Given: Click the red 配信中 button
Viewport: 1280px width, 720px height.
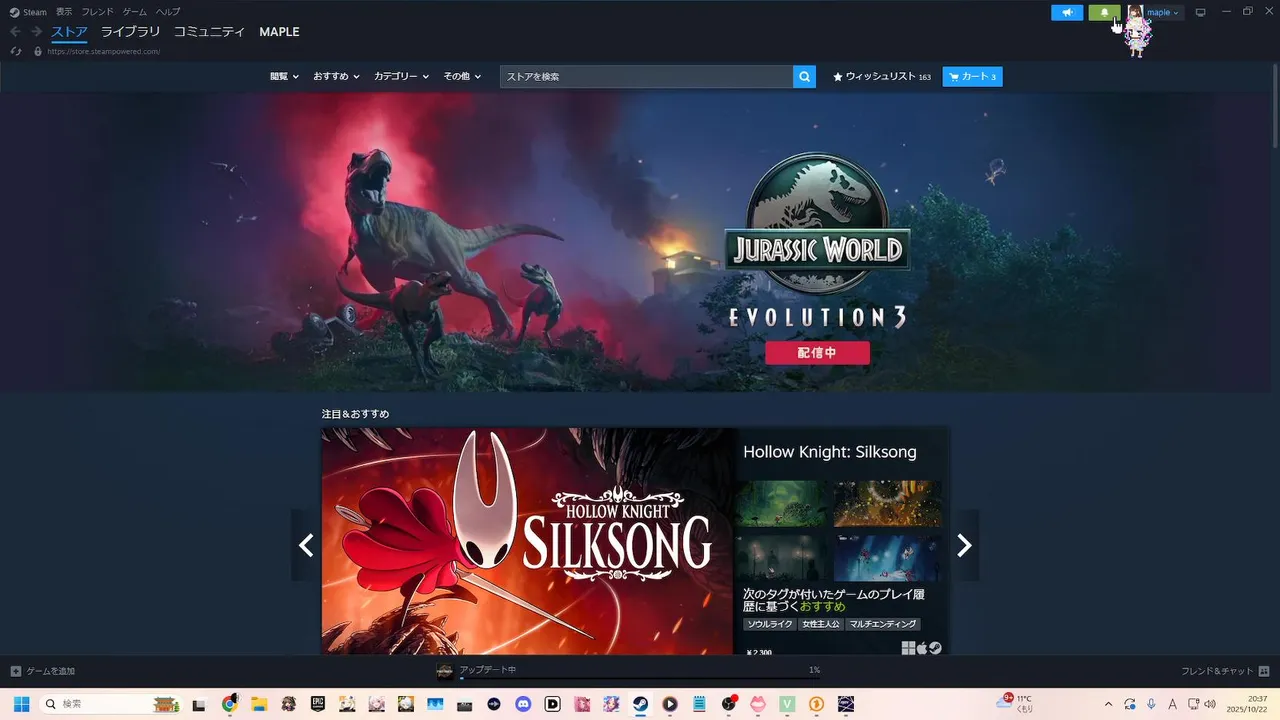Looking at the screenshot, I should 817,353.
